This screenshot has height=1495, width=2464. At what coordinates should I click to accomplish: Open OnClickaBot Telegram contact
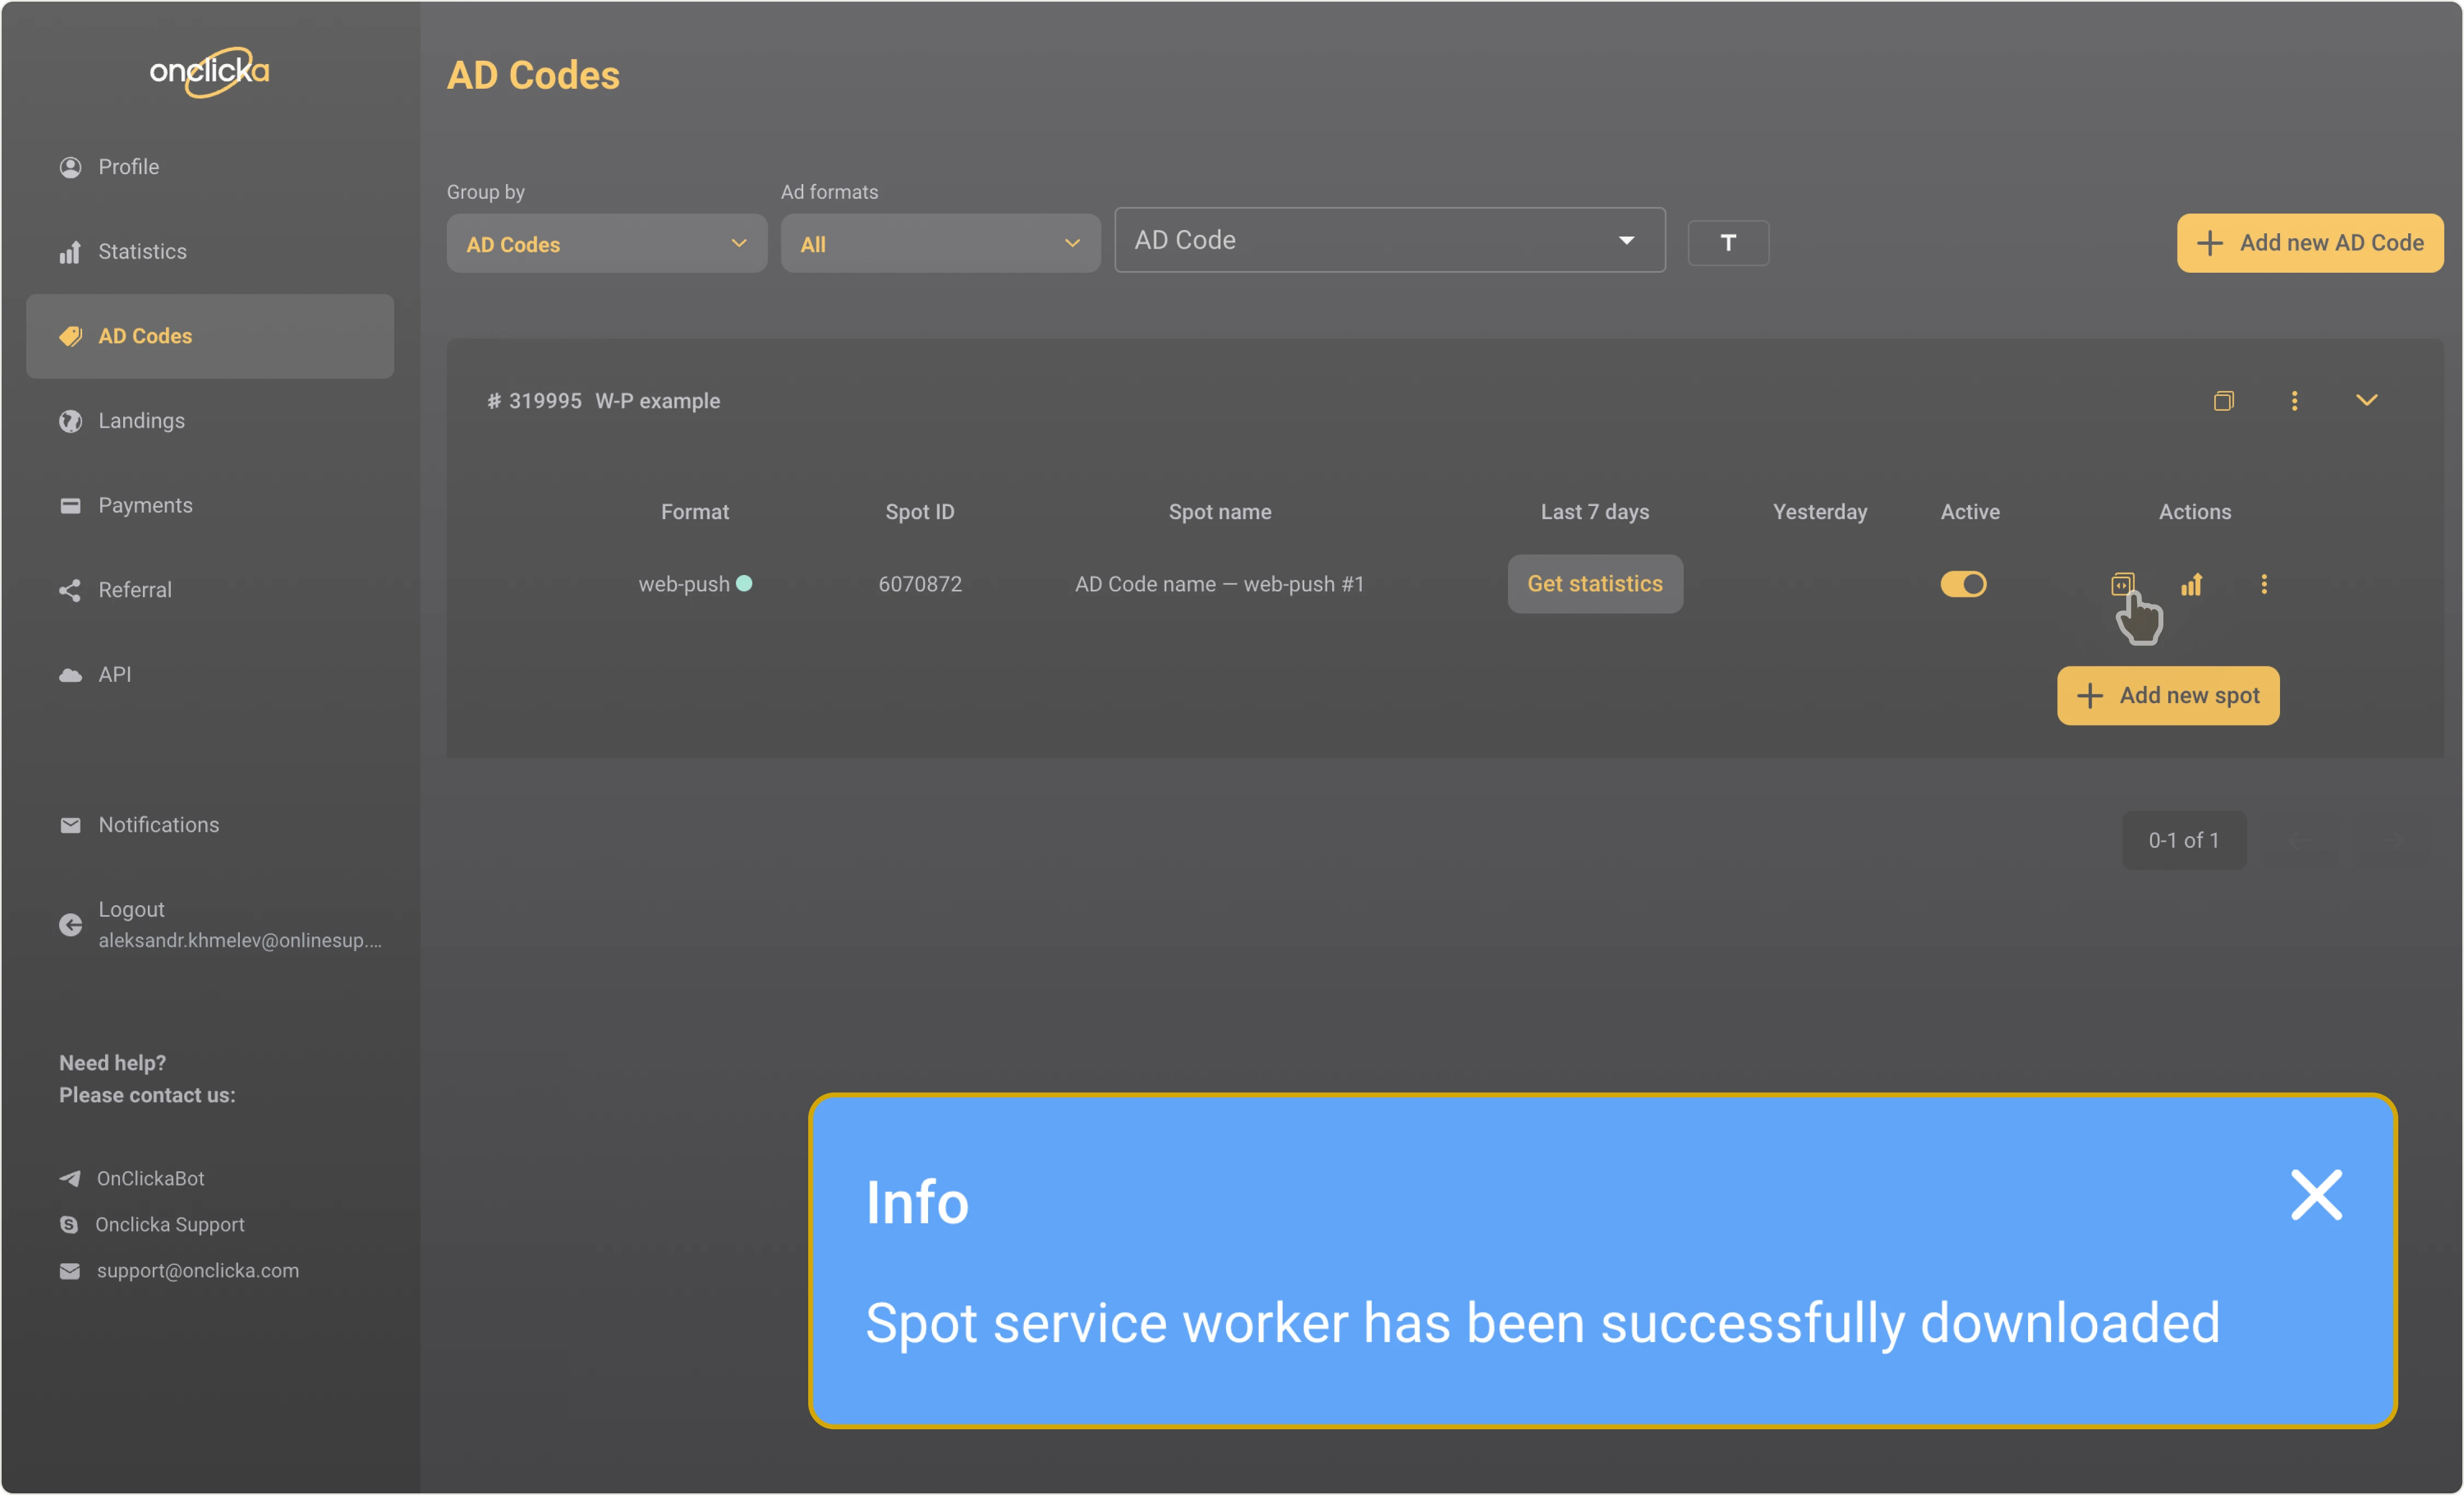point(150,1178)
